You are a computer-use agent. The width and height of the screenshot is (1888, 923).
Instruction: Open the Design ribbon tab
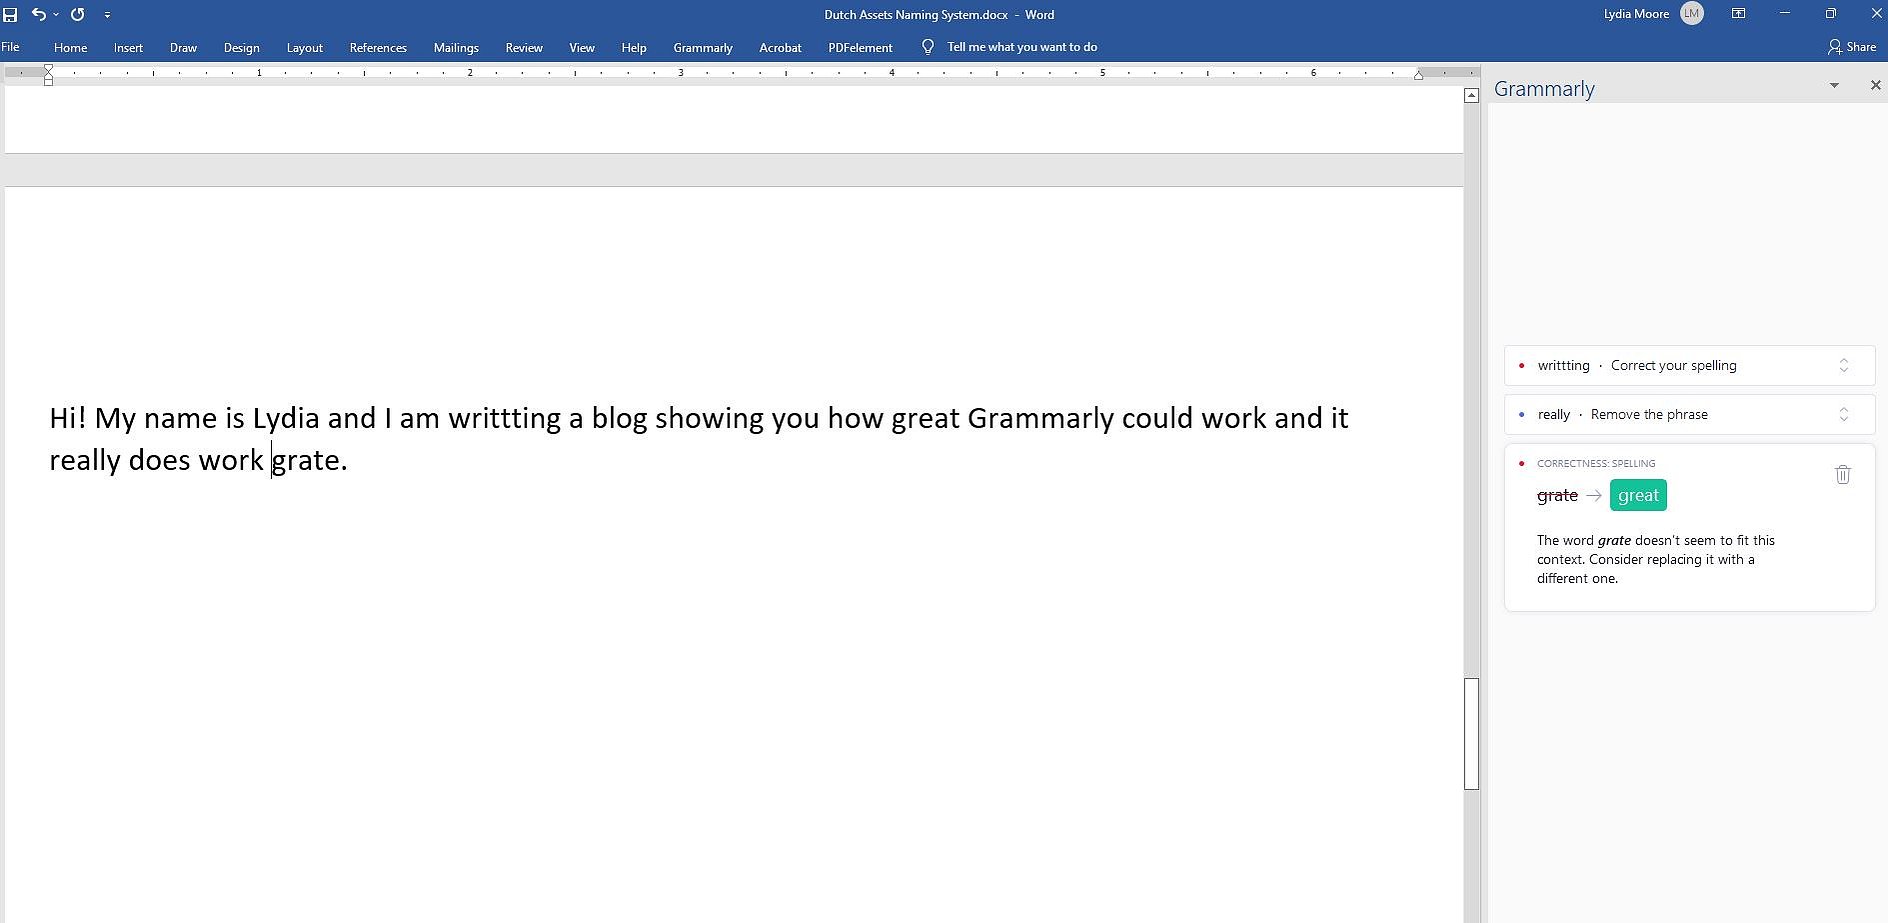point(241,47)
